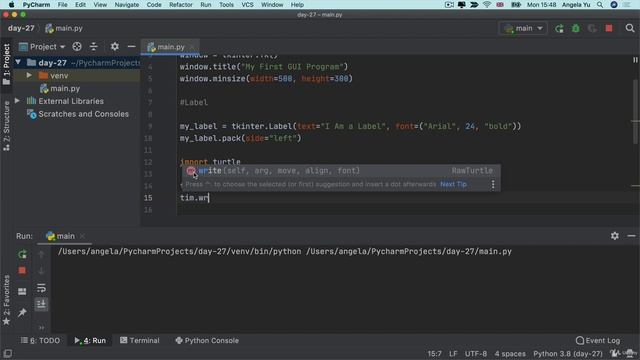Viewport: 640px width, 360px height.
Task: Open Run panel settings gear
Action: click(615, 236)
